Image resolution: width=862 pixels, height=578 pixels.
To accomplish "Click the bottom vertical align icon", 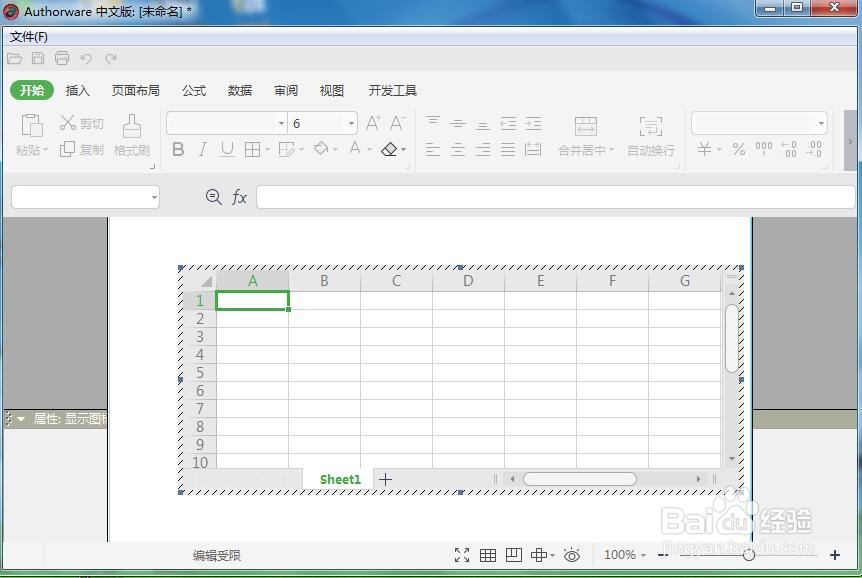I will [x=483, y=124].
